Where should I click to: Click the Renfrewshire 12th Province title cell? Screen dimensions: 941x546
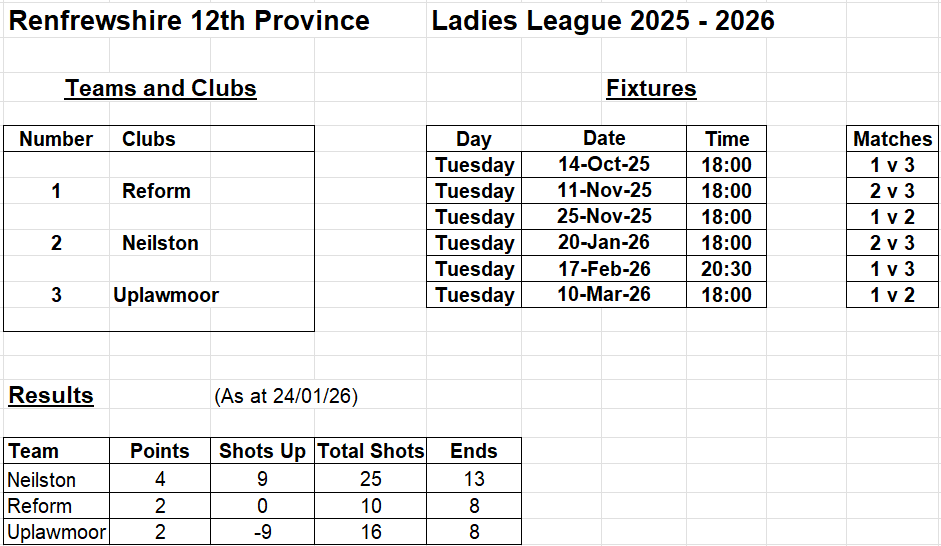coord(189,21)
